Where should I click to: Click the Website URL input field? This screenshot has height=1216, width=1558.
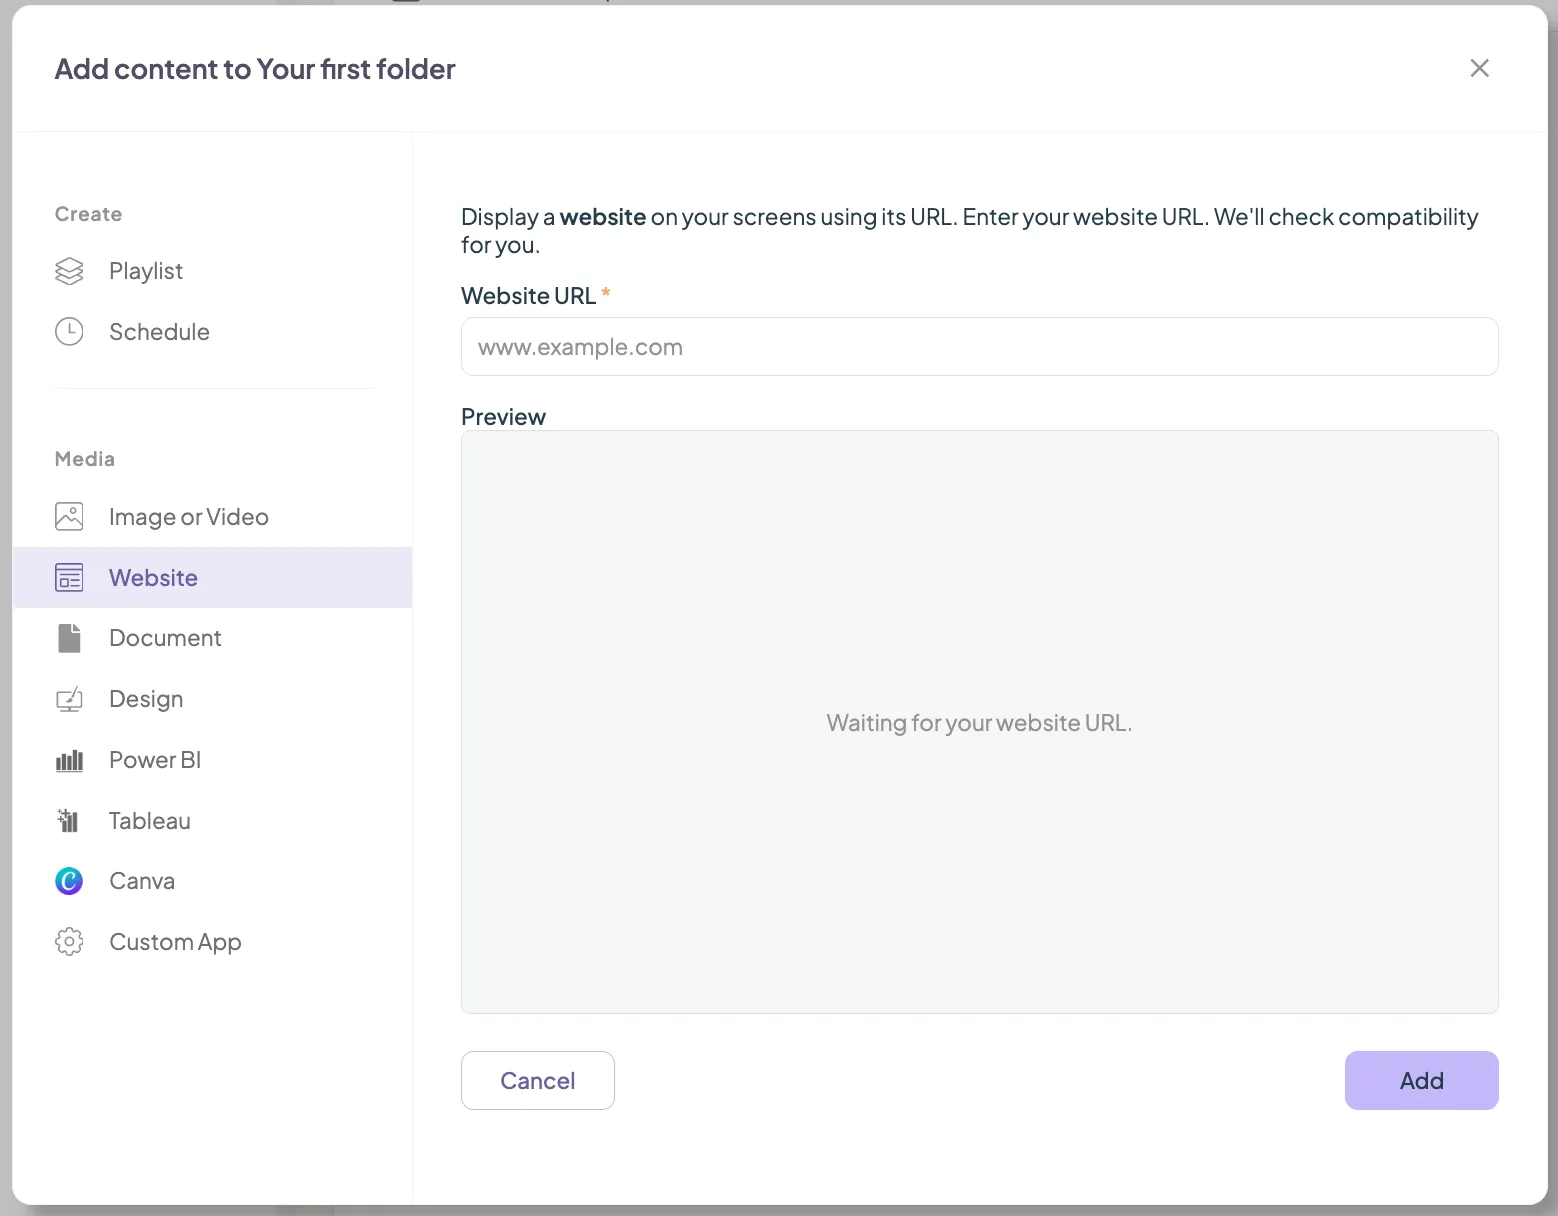(x=979, y=347)
